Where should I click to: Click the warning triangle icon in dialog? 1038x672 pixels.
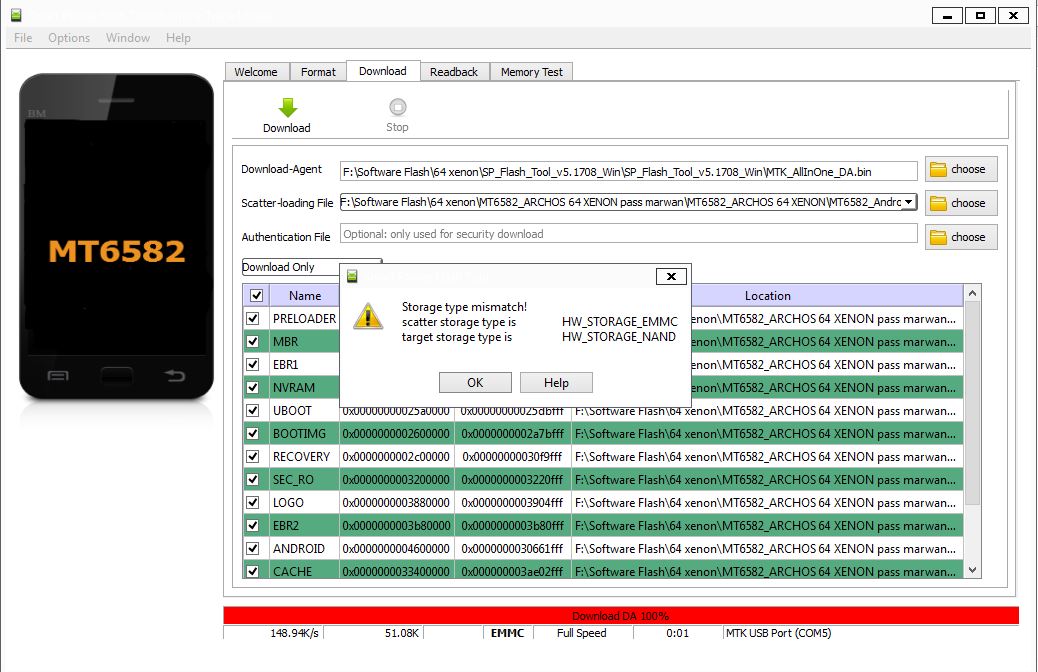[367, 316]
